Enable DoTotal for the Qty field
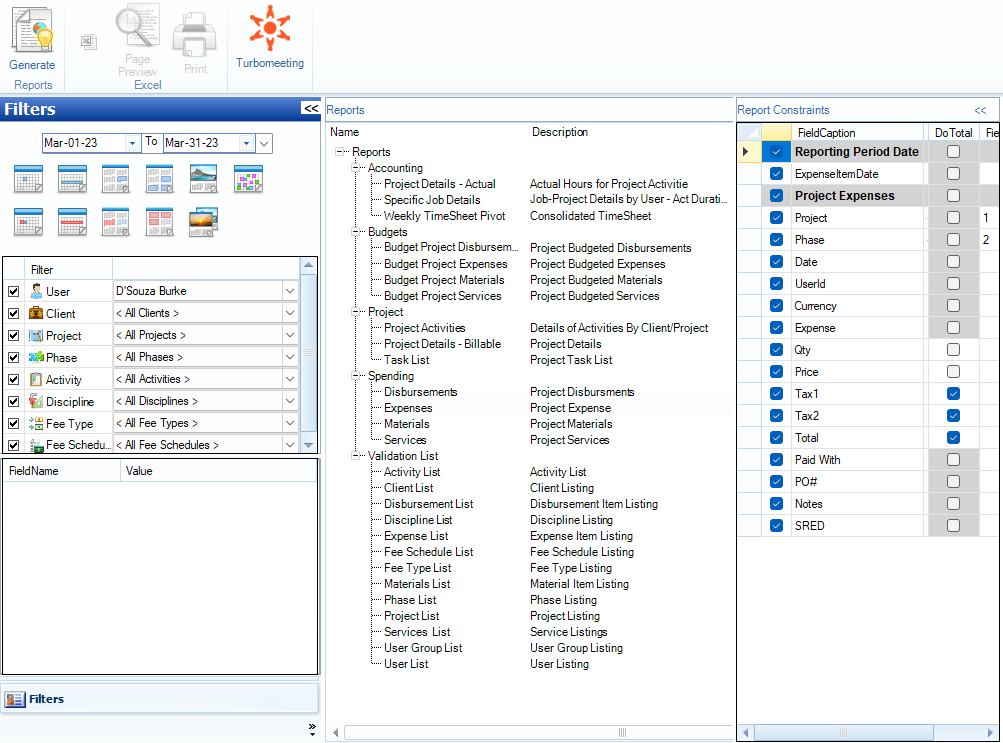This screenshot has width=1003, height=743. [953, 349]
